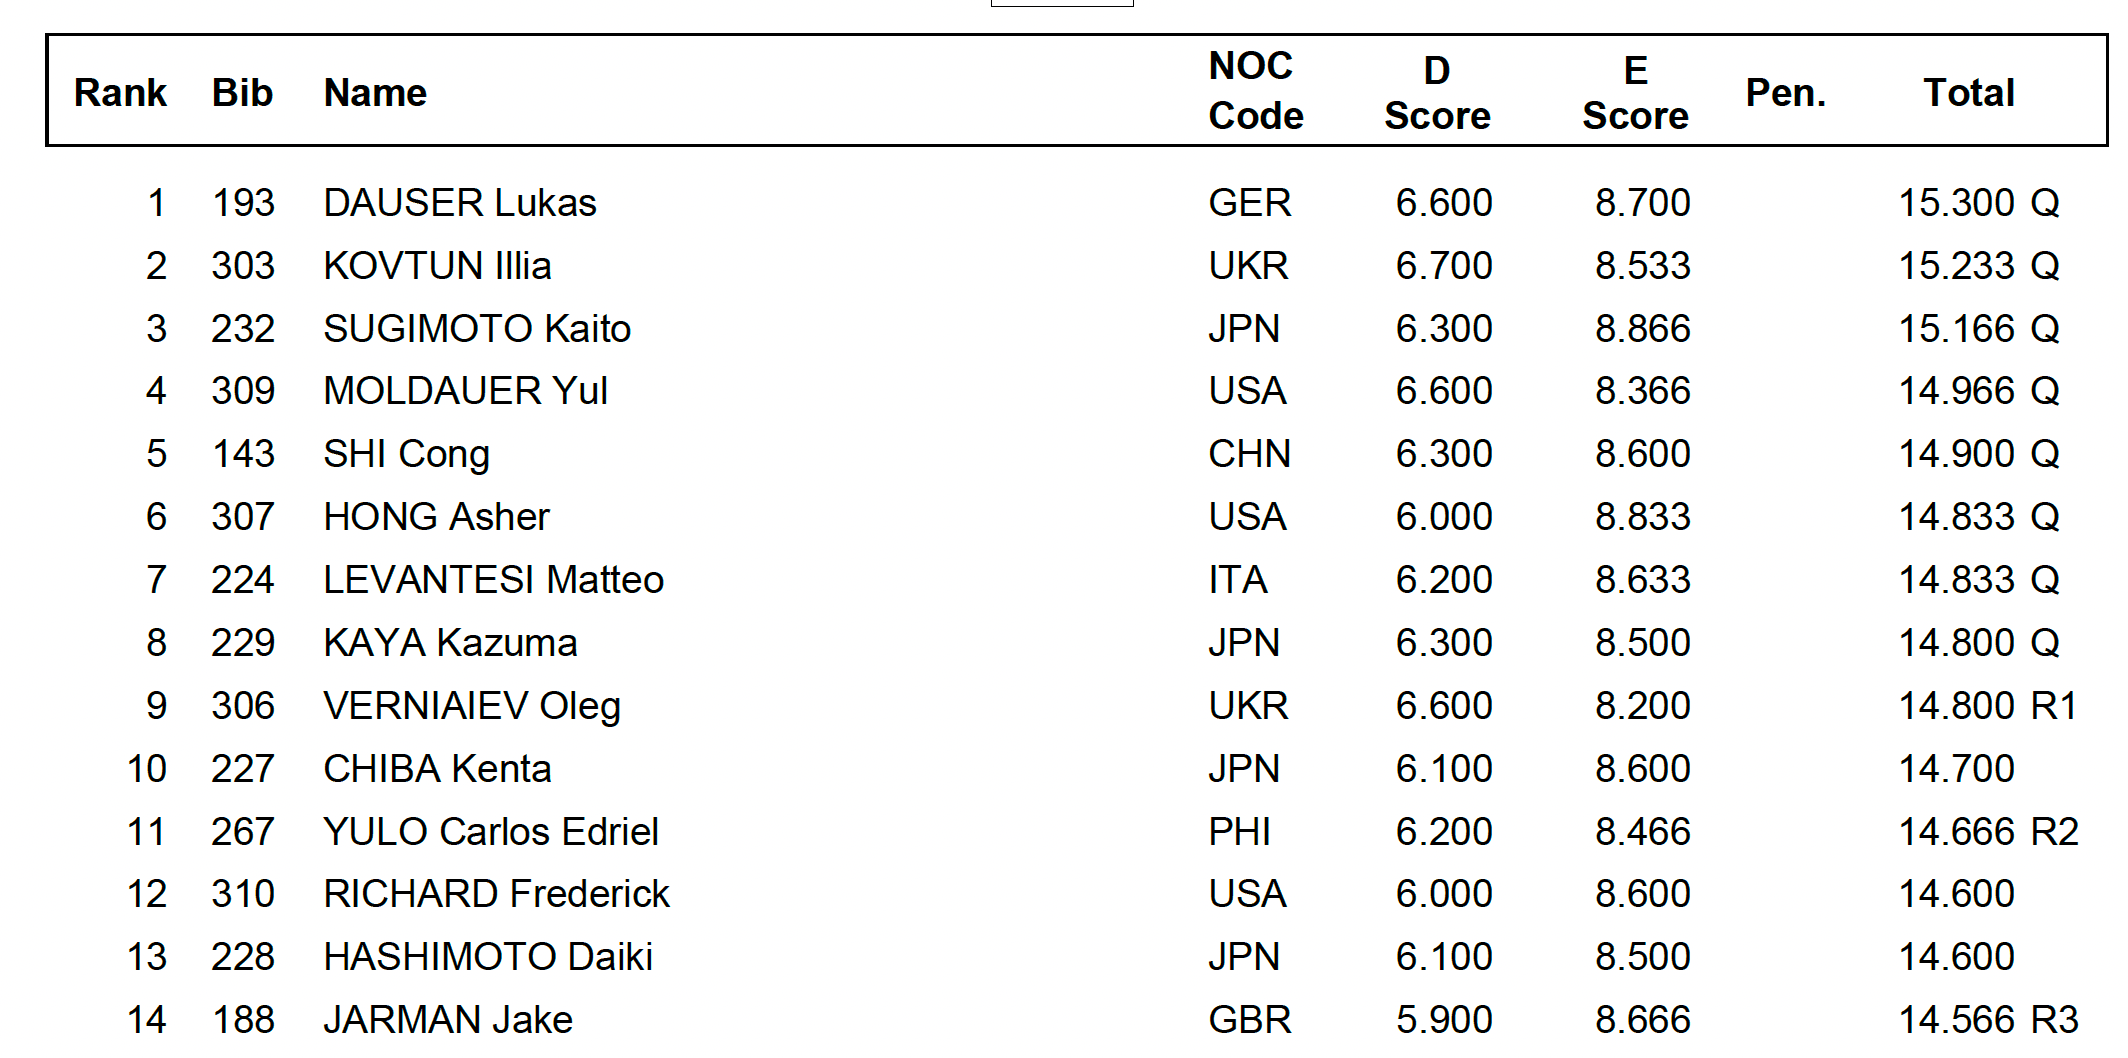
Task: Select the name RICHARD Frederick
Action: coord(496,894)
